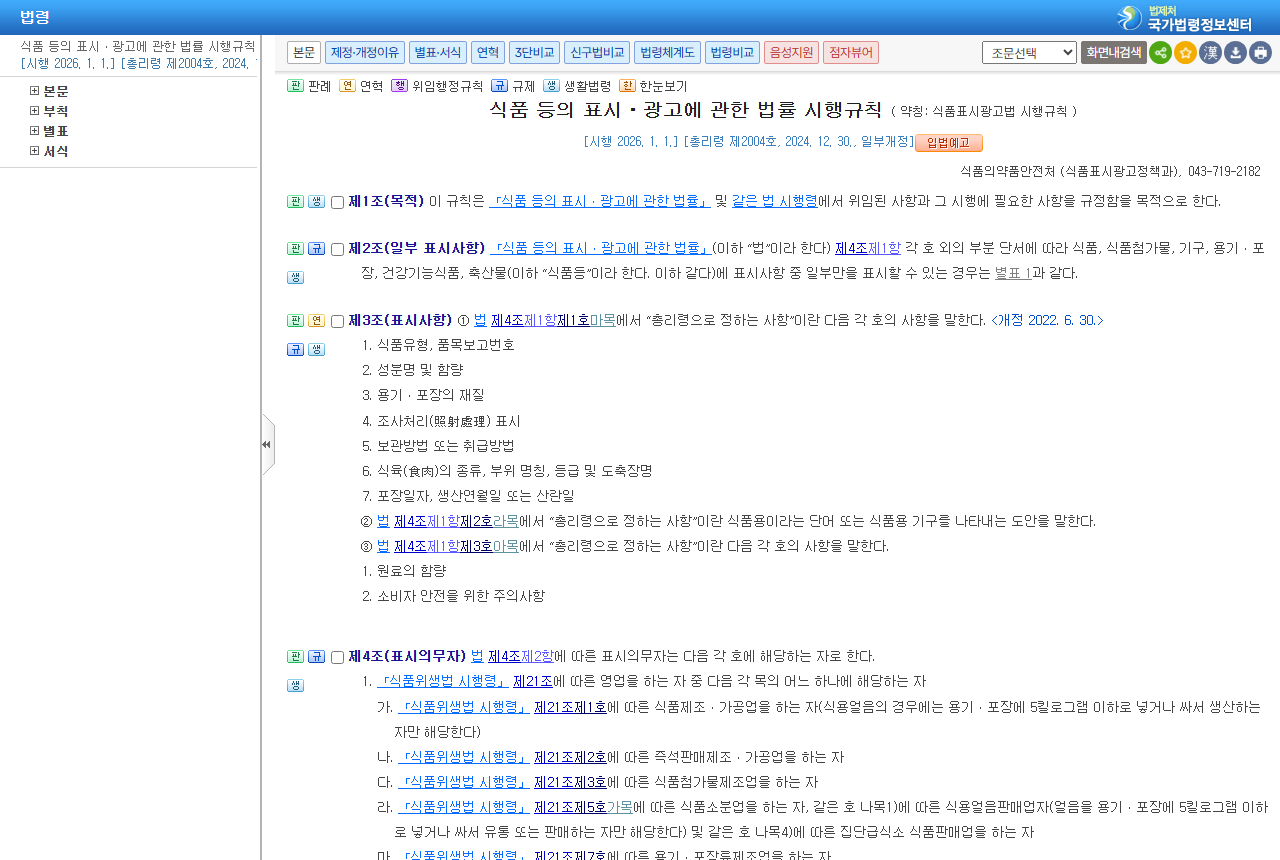Click 판례 icon next to 제4조(표시의무자)
The height and width of the screenshot is (860, 1280).
pos(295,657)
